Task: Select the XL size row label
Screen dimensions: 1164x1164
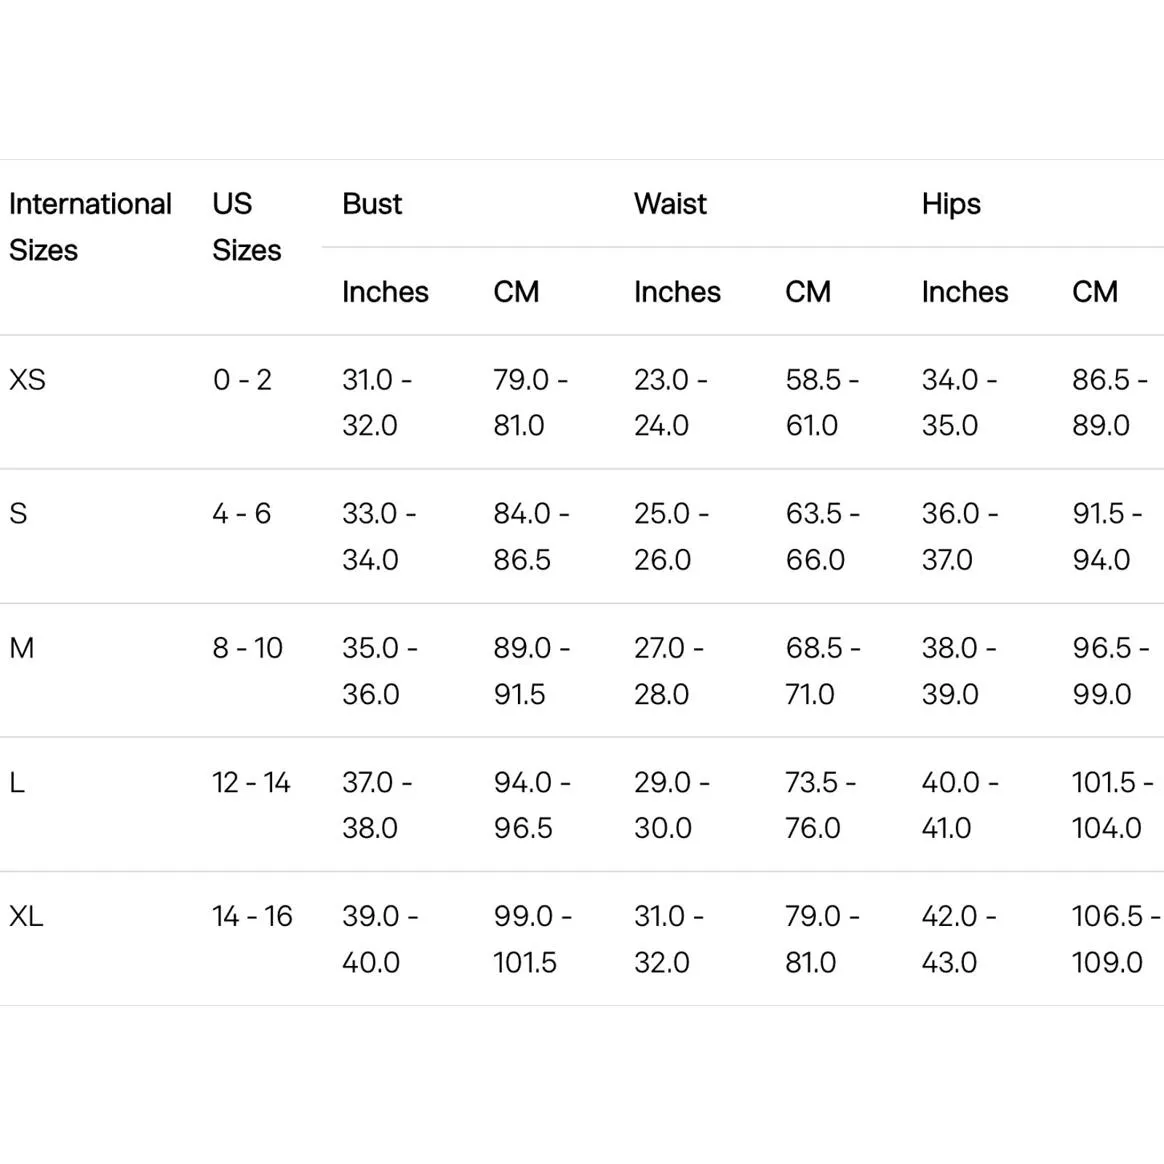Action: pos(26,916)
